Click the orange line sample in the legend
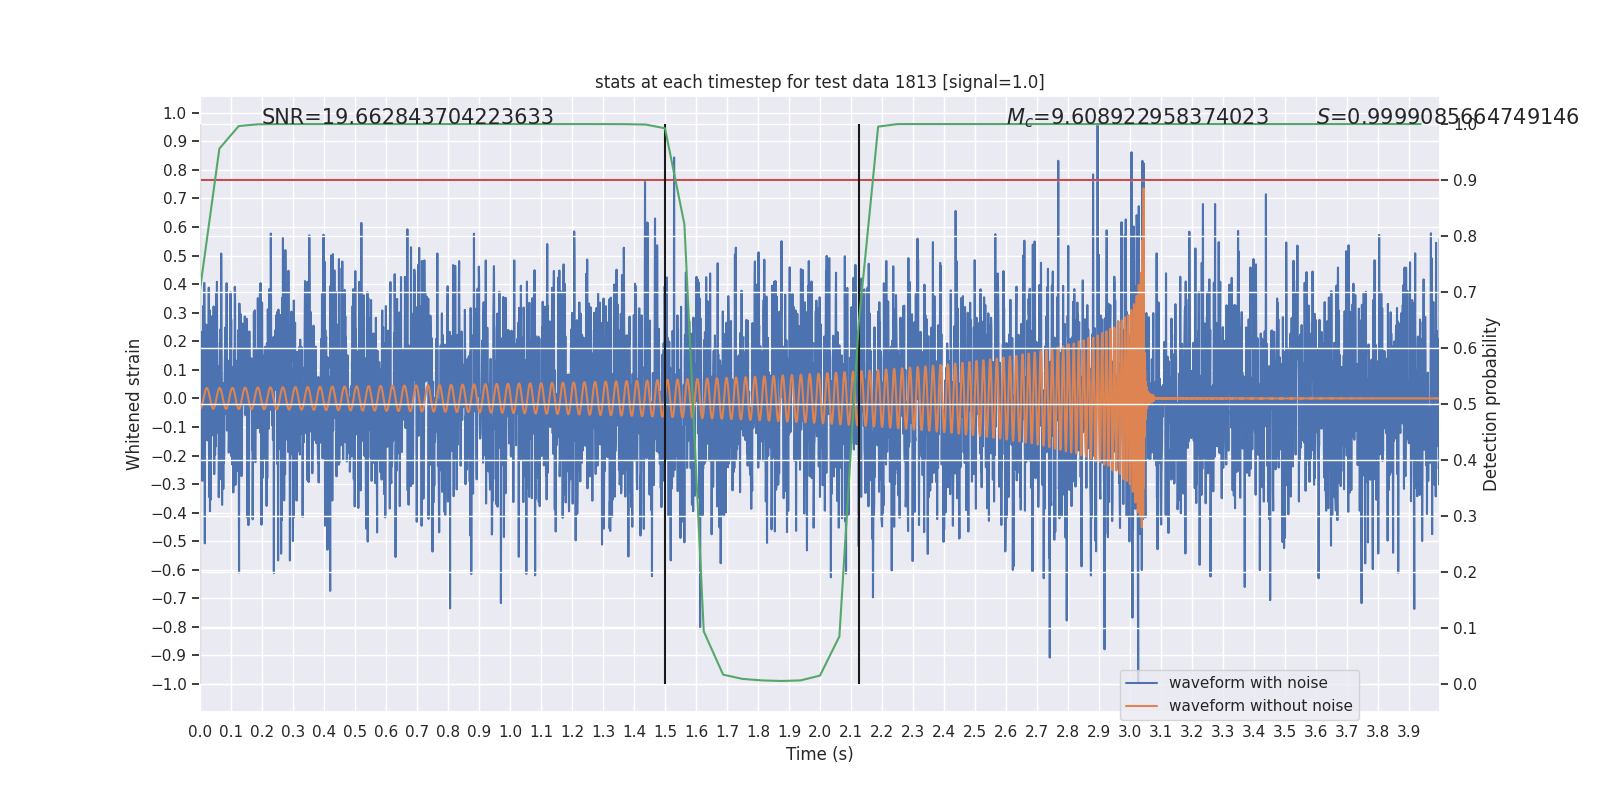The width and height of the screenshot is (1600, 800). click(1141, 706)
